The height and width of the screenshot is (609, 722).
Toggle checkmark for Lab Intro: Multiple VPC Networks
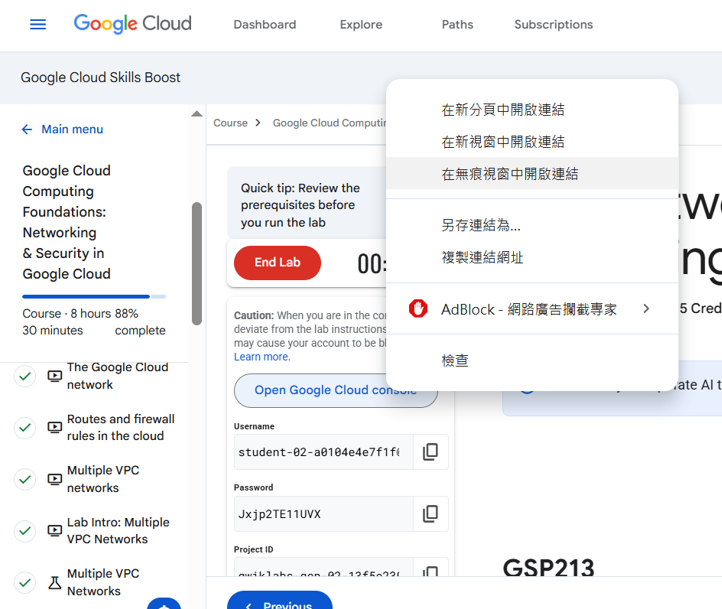tap(25, 531)
